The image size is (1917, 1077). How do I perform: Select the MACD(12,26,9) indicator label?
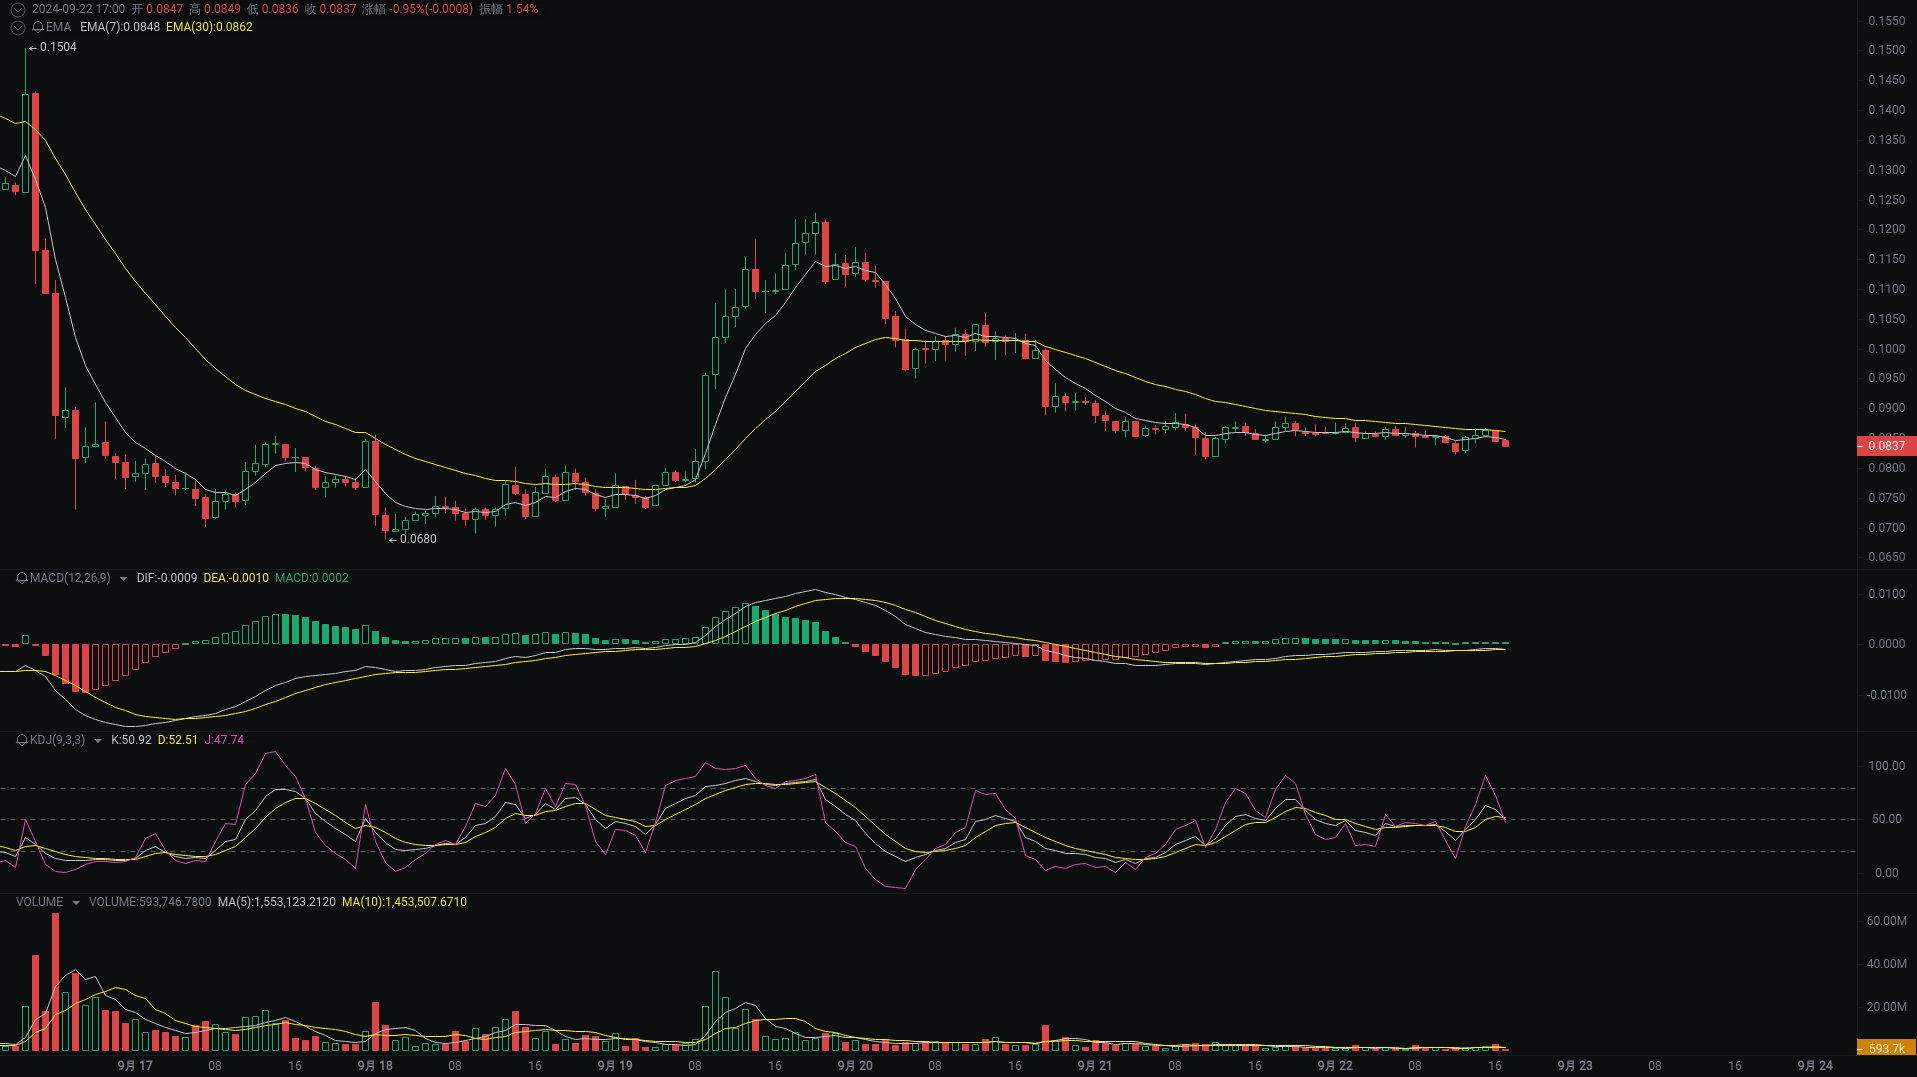tap(70, 578)
